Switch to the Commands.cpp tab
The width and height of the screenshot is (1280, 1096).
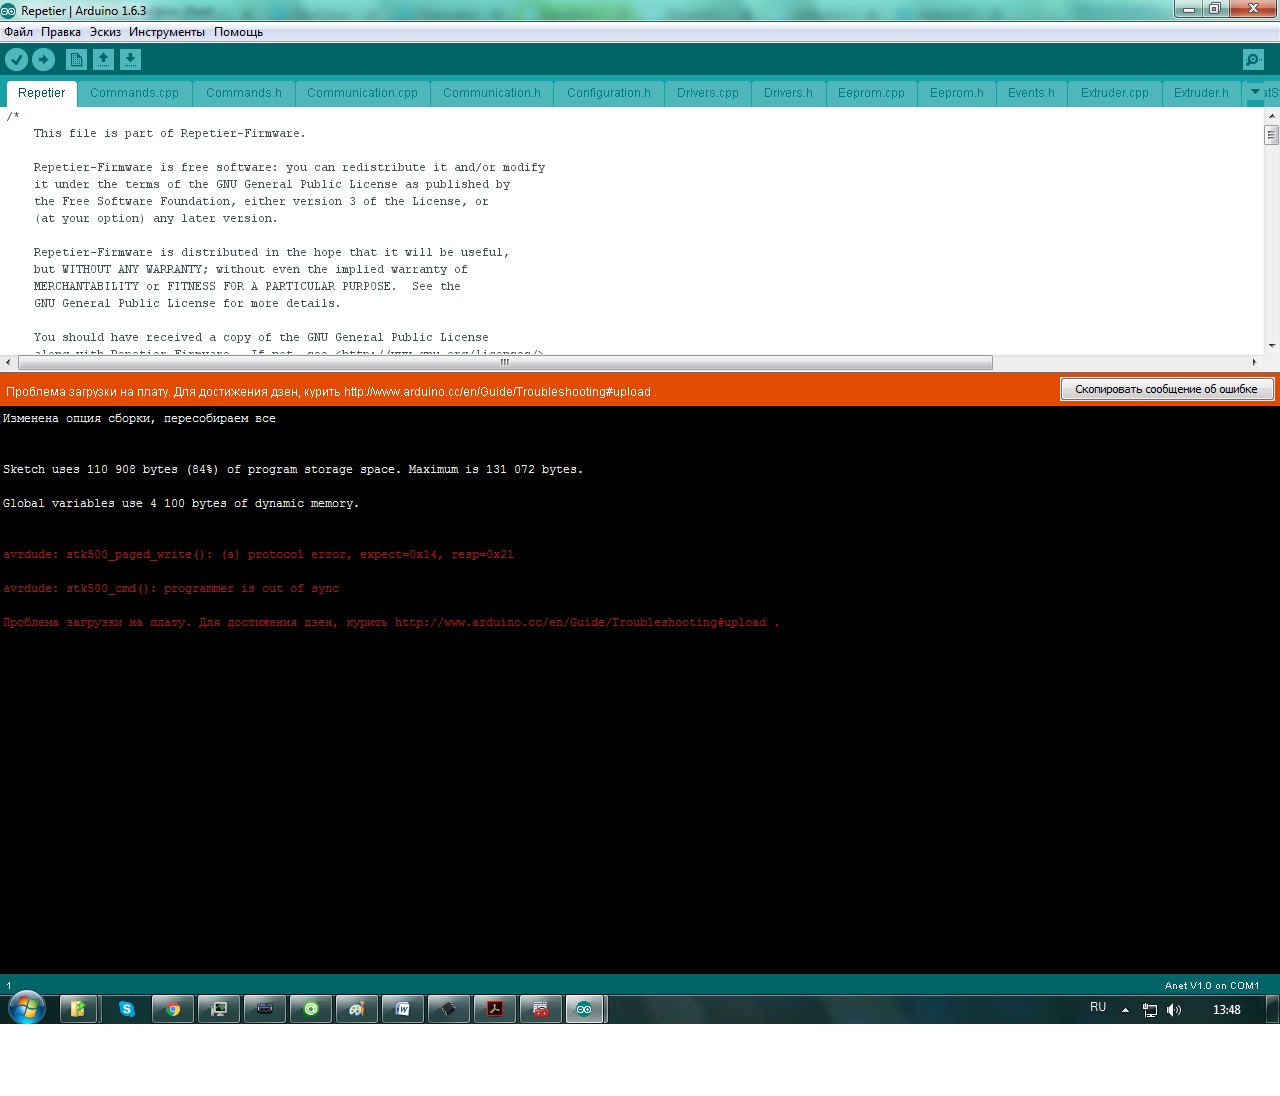pyautogui.click(x=134, y=93)
